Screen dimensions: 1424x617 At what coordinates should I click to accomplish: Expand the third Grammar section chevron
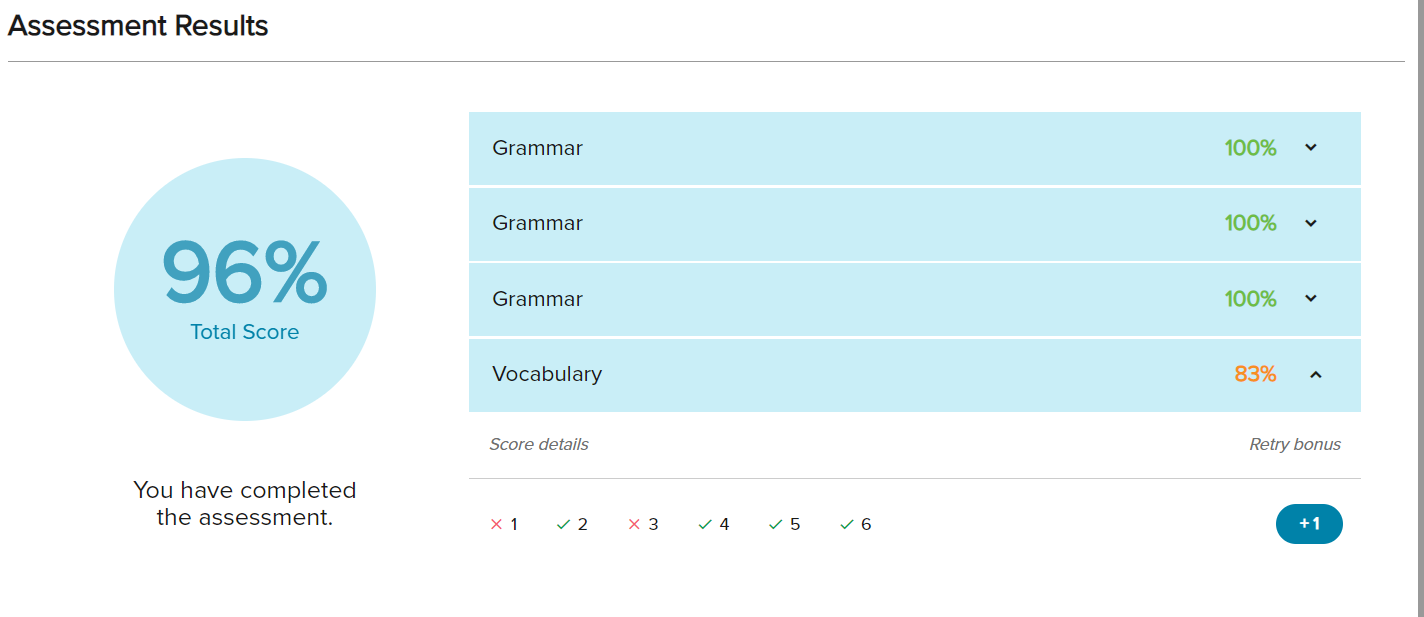pos(1311,299)
